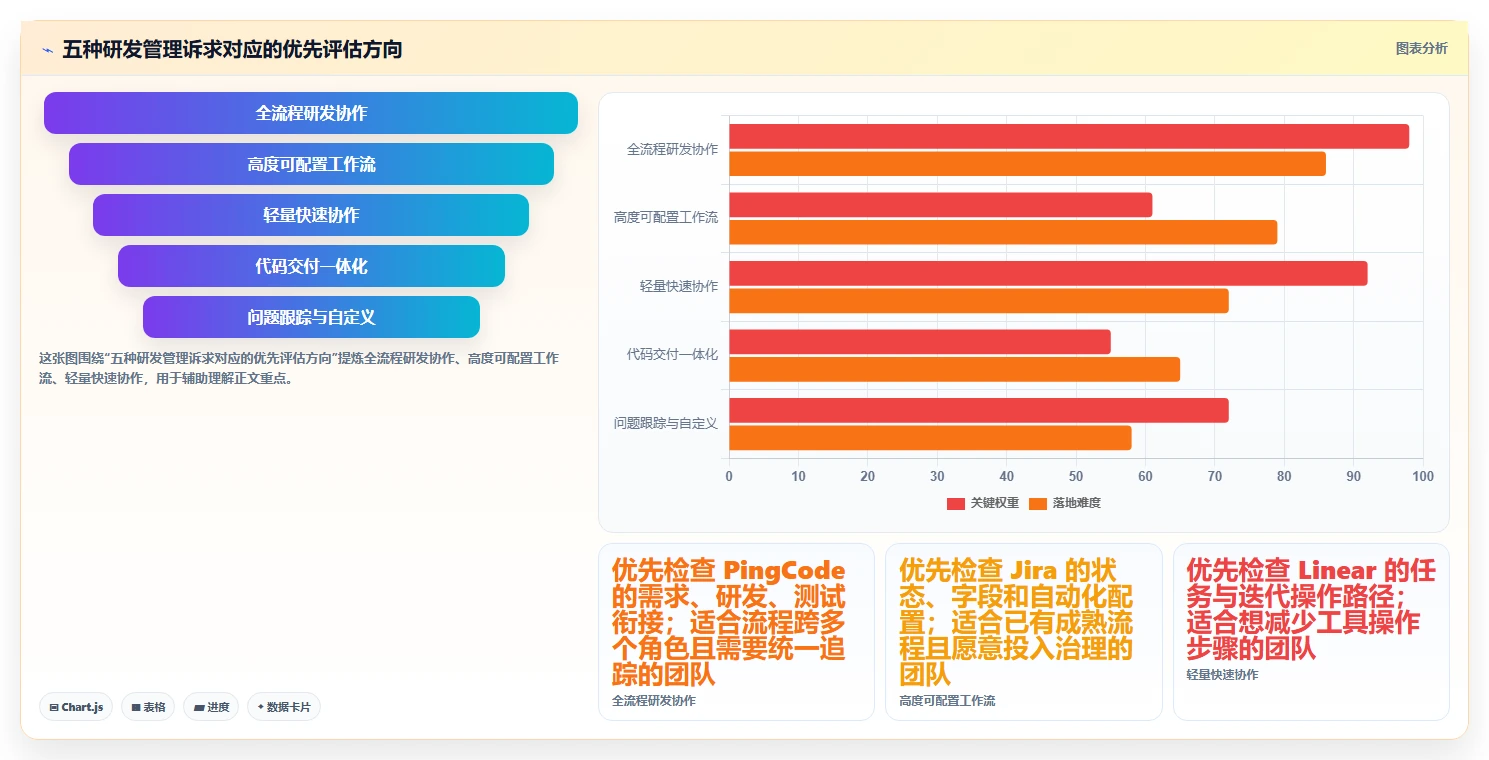The width and height of the screenshot is (1489, 760).
Task: Click the red 关键权重 bar for 代码交付一体化
Action: point(920,342)
